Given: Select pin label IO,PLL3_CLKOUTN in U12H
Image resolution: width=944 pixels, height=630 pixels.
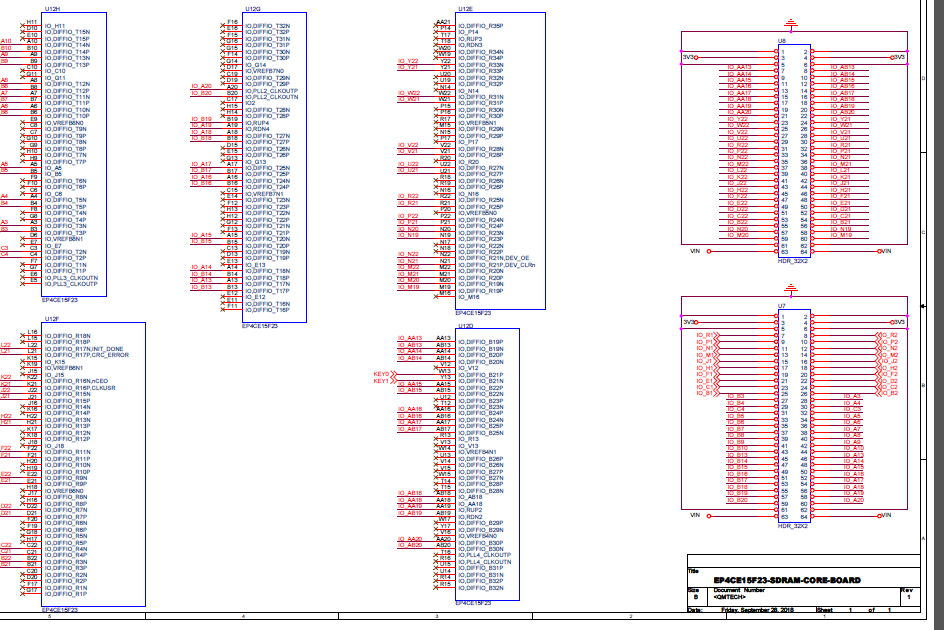Looking at the screenshot, I should (x=71, y=278).
